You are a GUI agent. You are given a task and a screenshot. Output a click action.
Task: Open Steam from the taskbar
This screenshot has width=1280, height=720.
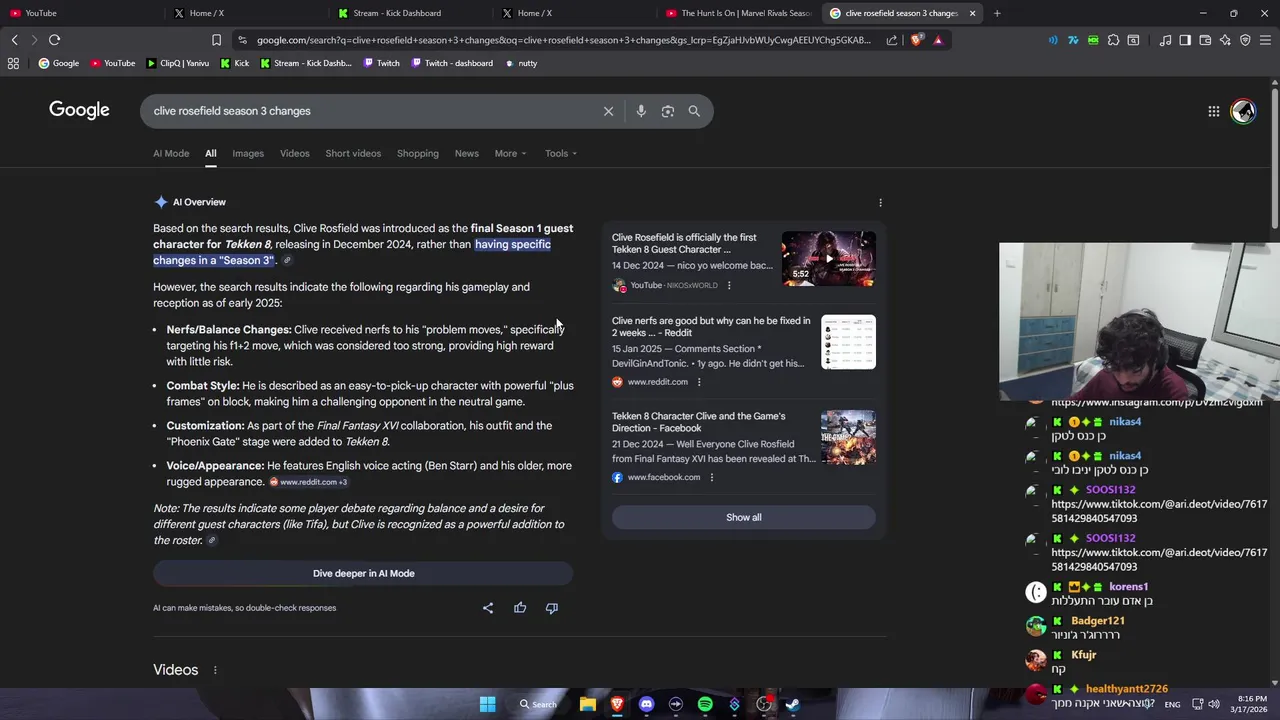pyautogui.click(x=793, y=704)
